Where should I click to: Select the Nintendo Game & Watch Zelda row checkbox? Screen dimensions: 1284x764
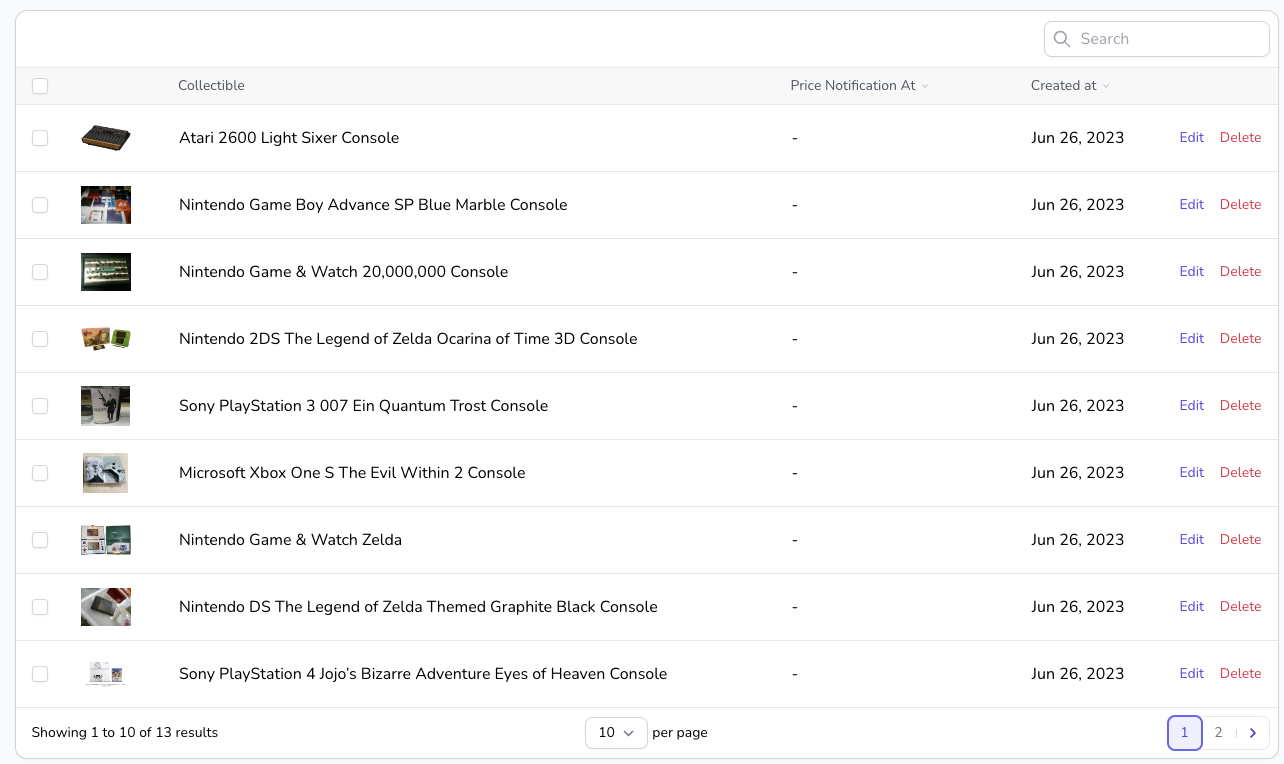[40, 540]
